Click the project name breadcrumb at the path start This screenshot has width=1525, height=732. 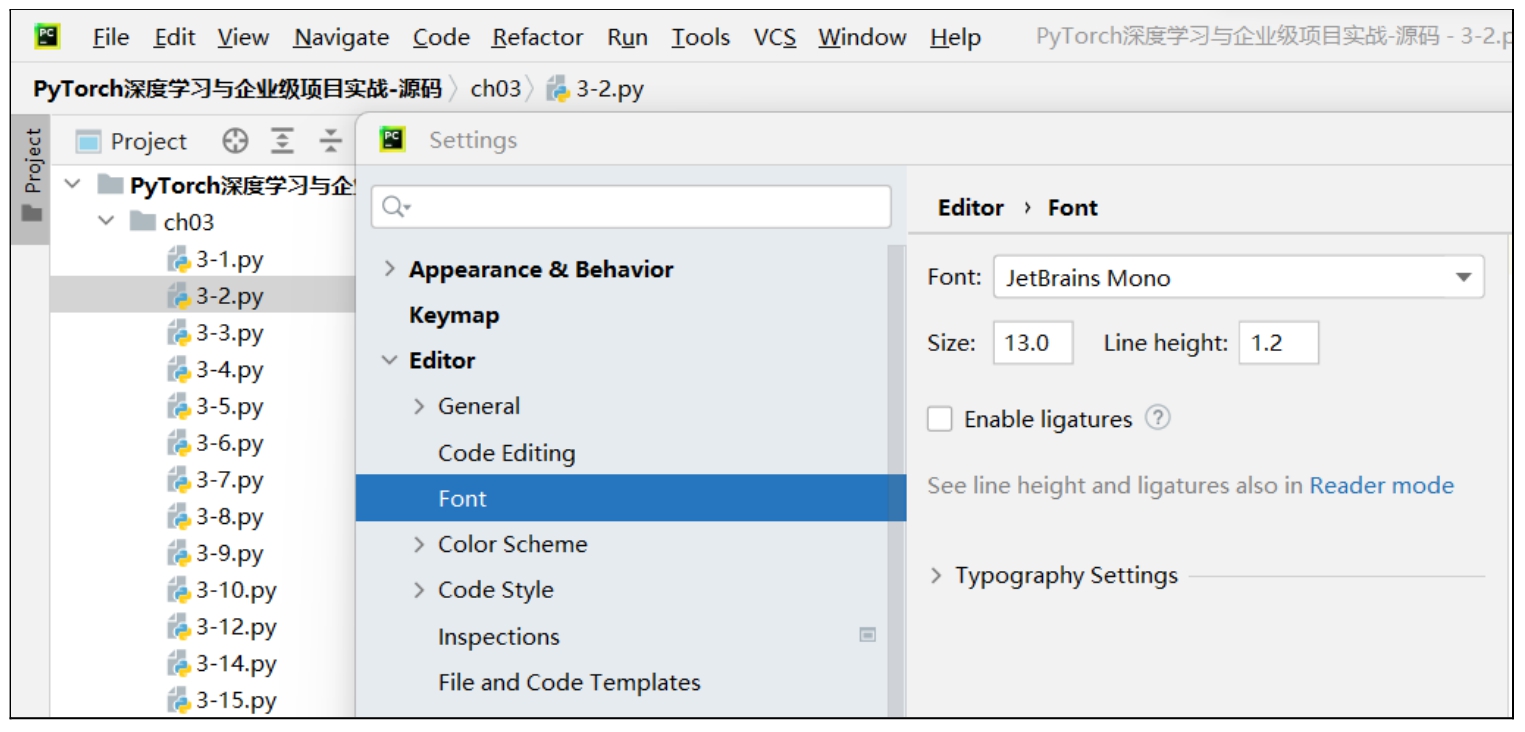point(237,89)
